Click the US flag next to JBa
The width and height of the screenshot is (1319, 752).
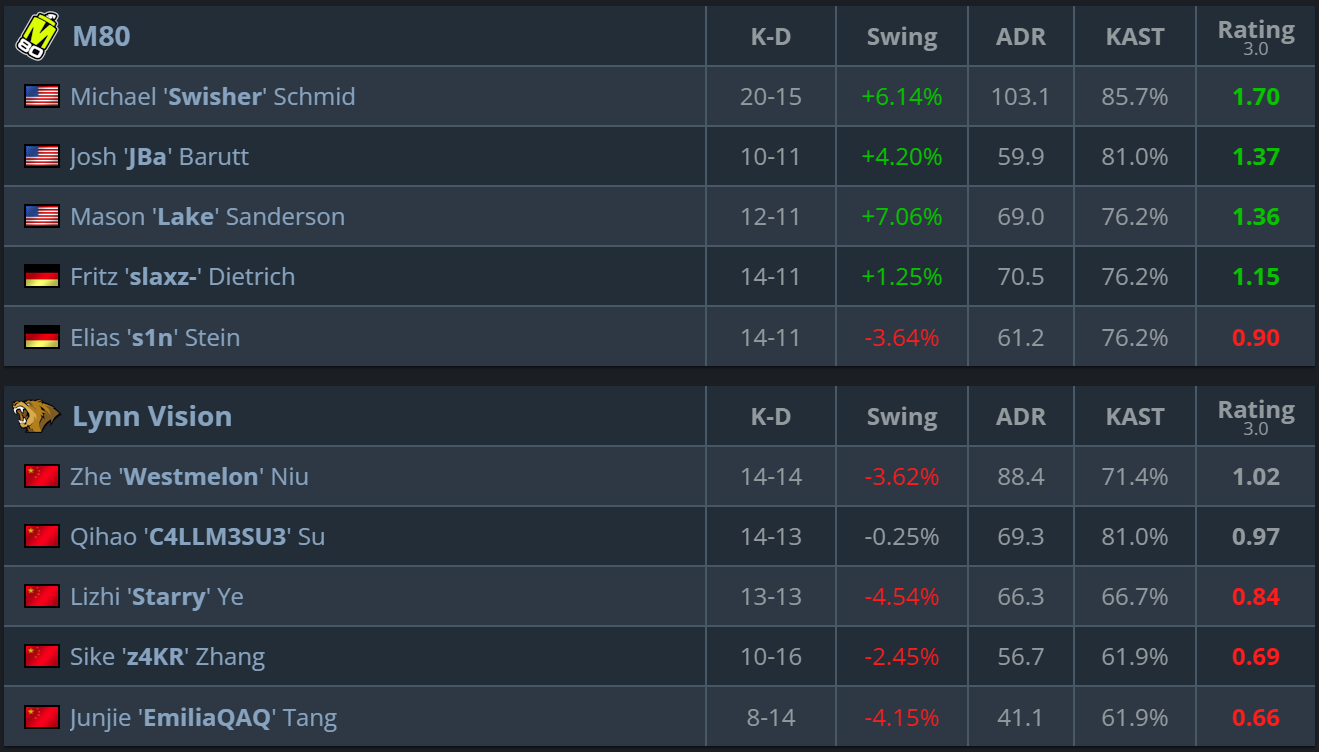tap(42, 156)
